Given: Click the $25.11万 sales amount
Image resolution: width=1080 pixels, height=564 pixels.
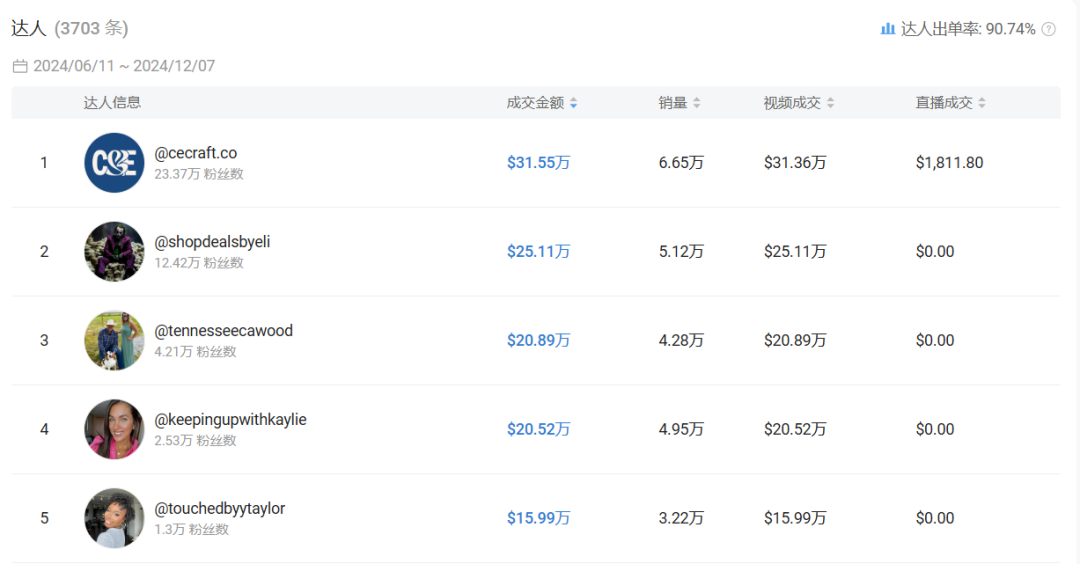Looking at the screenshot, I should (538, 252).
